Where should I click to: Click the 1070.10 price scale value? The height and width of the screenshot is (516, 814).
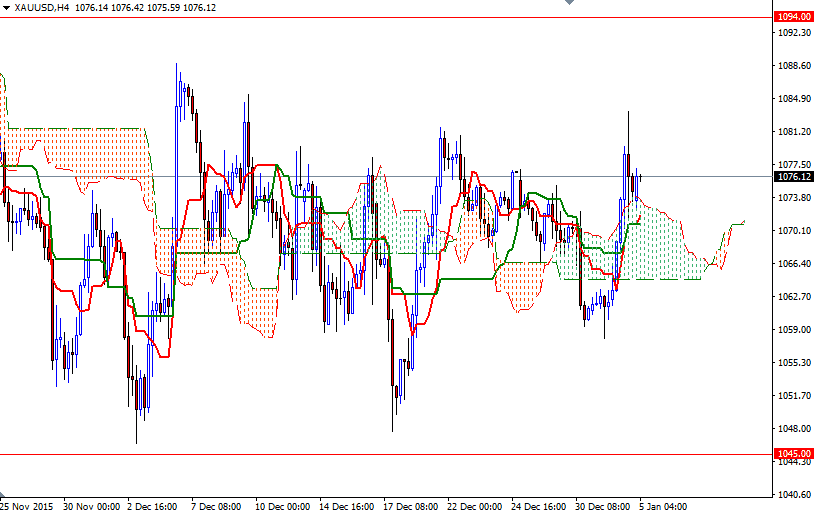point(793,230)
